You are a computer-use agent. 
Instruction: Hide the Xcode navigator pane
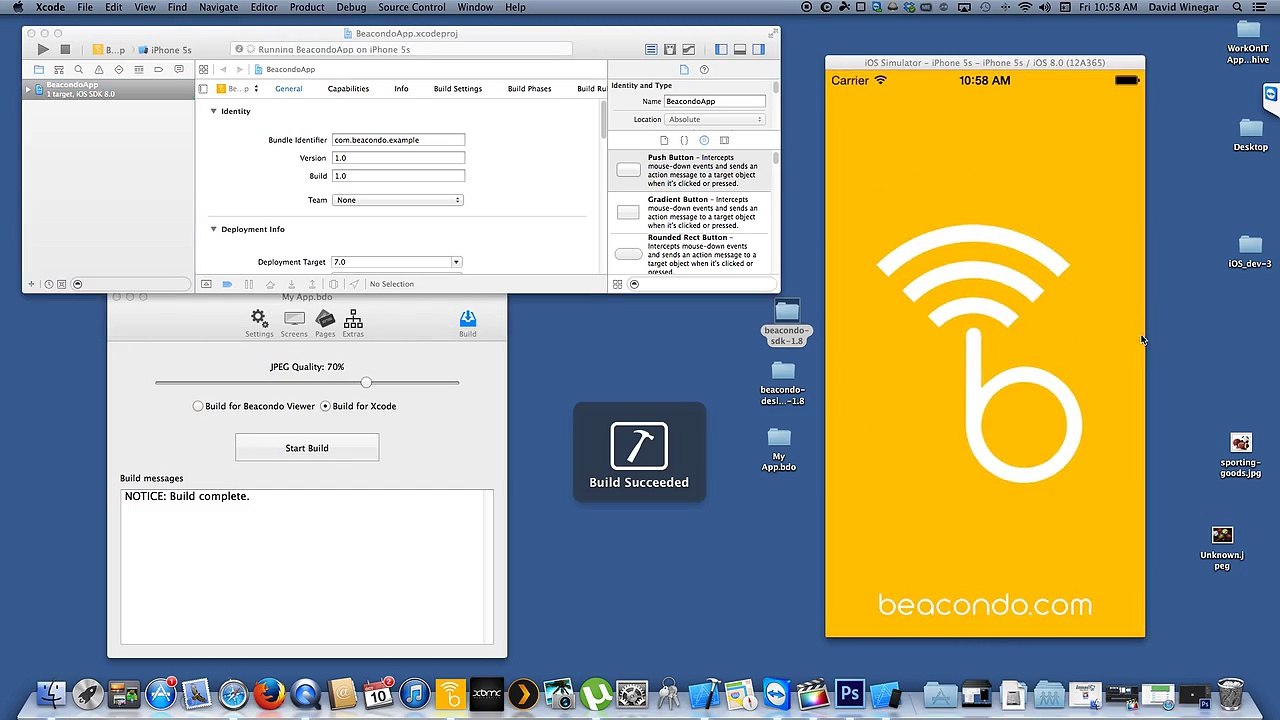(x=721, y=49)
